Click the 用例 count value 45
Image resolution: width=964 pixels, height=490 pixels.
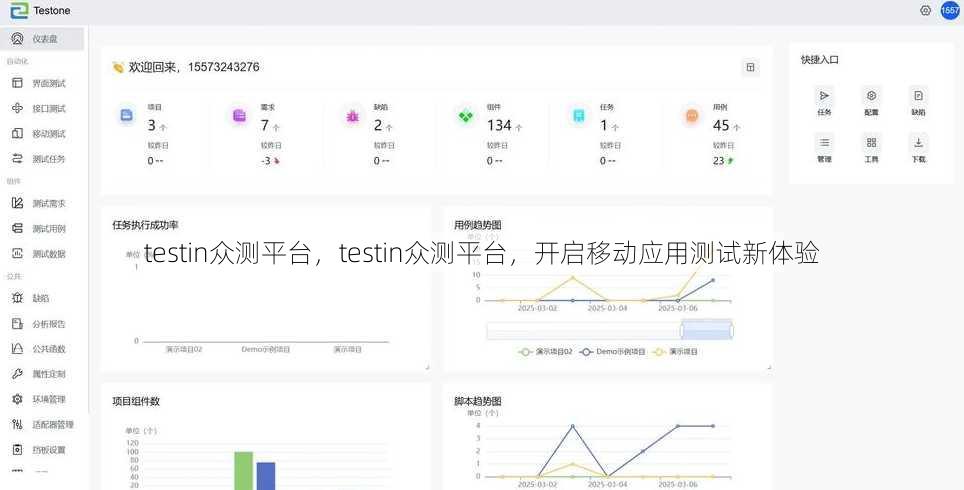coord(721,125)
